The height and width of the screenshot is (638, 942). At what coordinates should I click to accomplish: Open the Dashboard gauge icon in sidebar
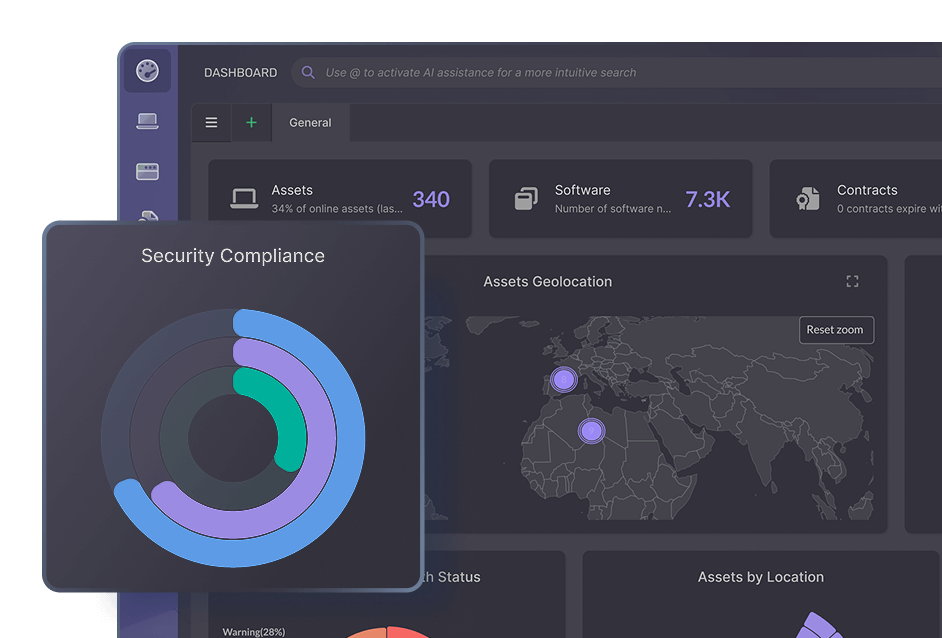tap(147, 72)
